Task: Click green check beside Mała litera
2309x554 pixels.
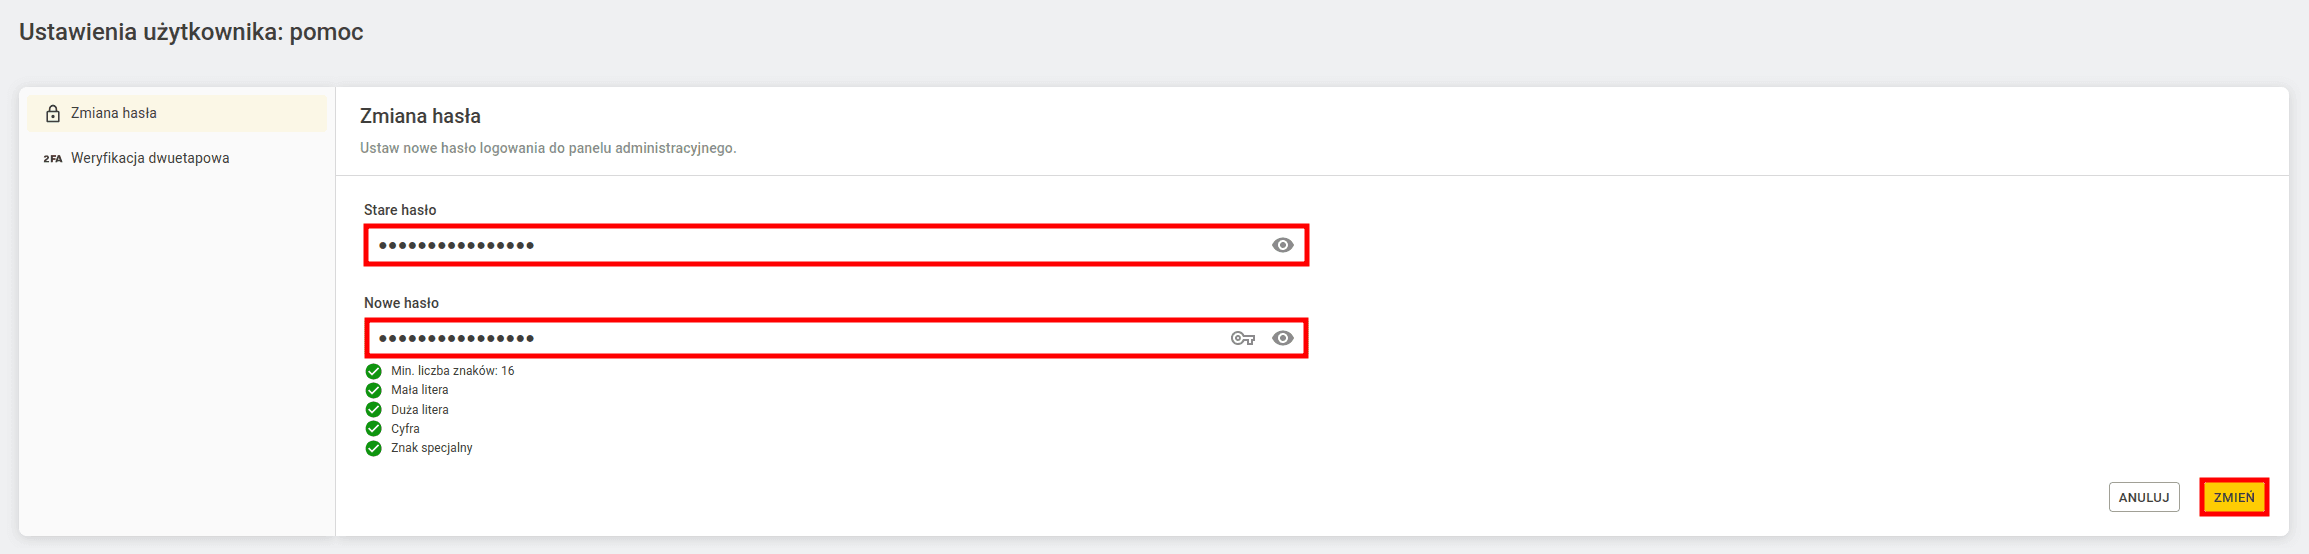Action: pyautogui.click(x=374, y=390)
